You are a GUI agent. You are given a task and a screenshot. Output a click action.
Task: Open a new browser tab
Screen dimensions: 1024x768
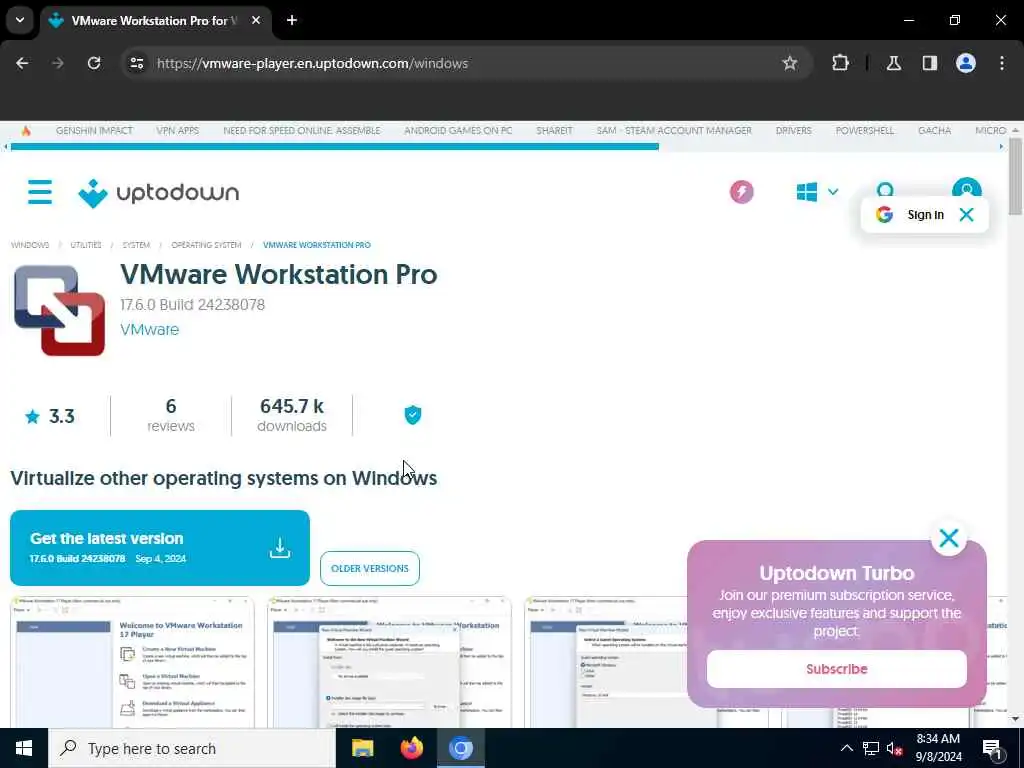(292, 20)
